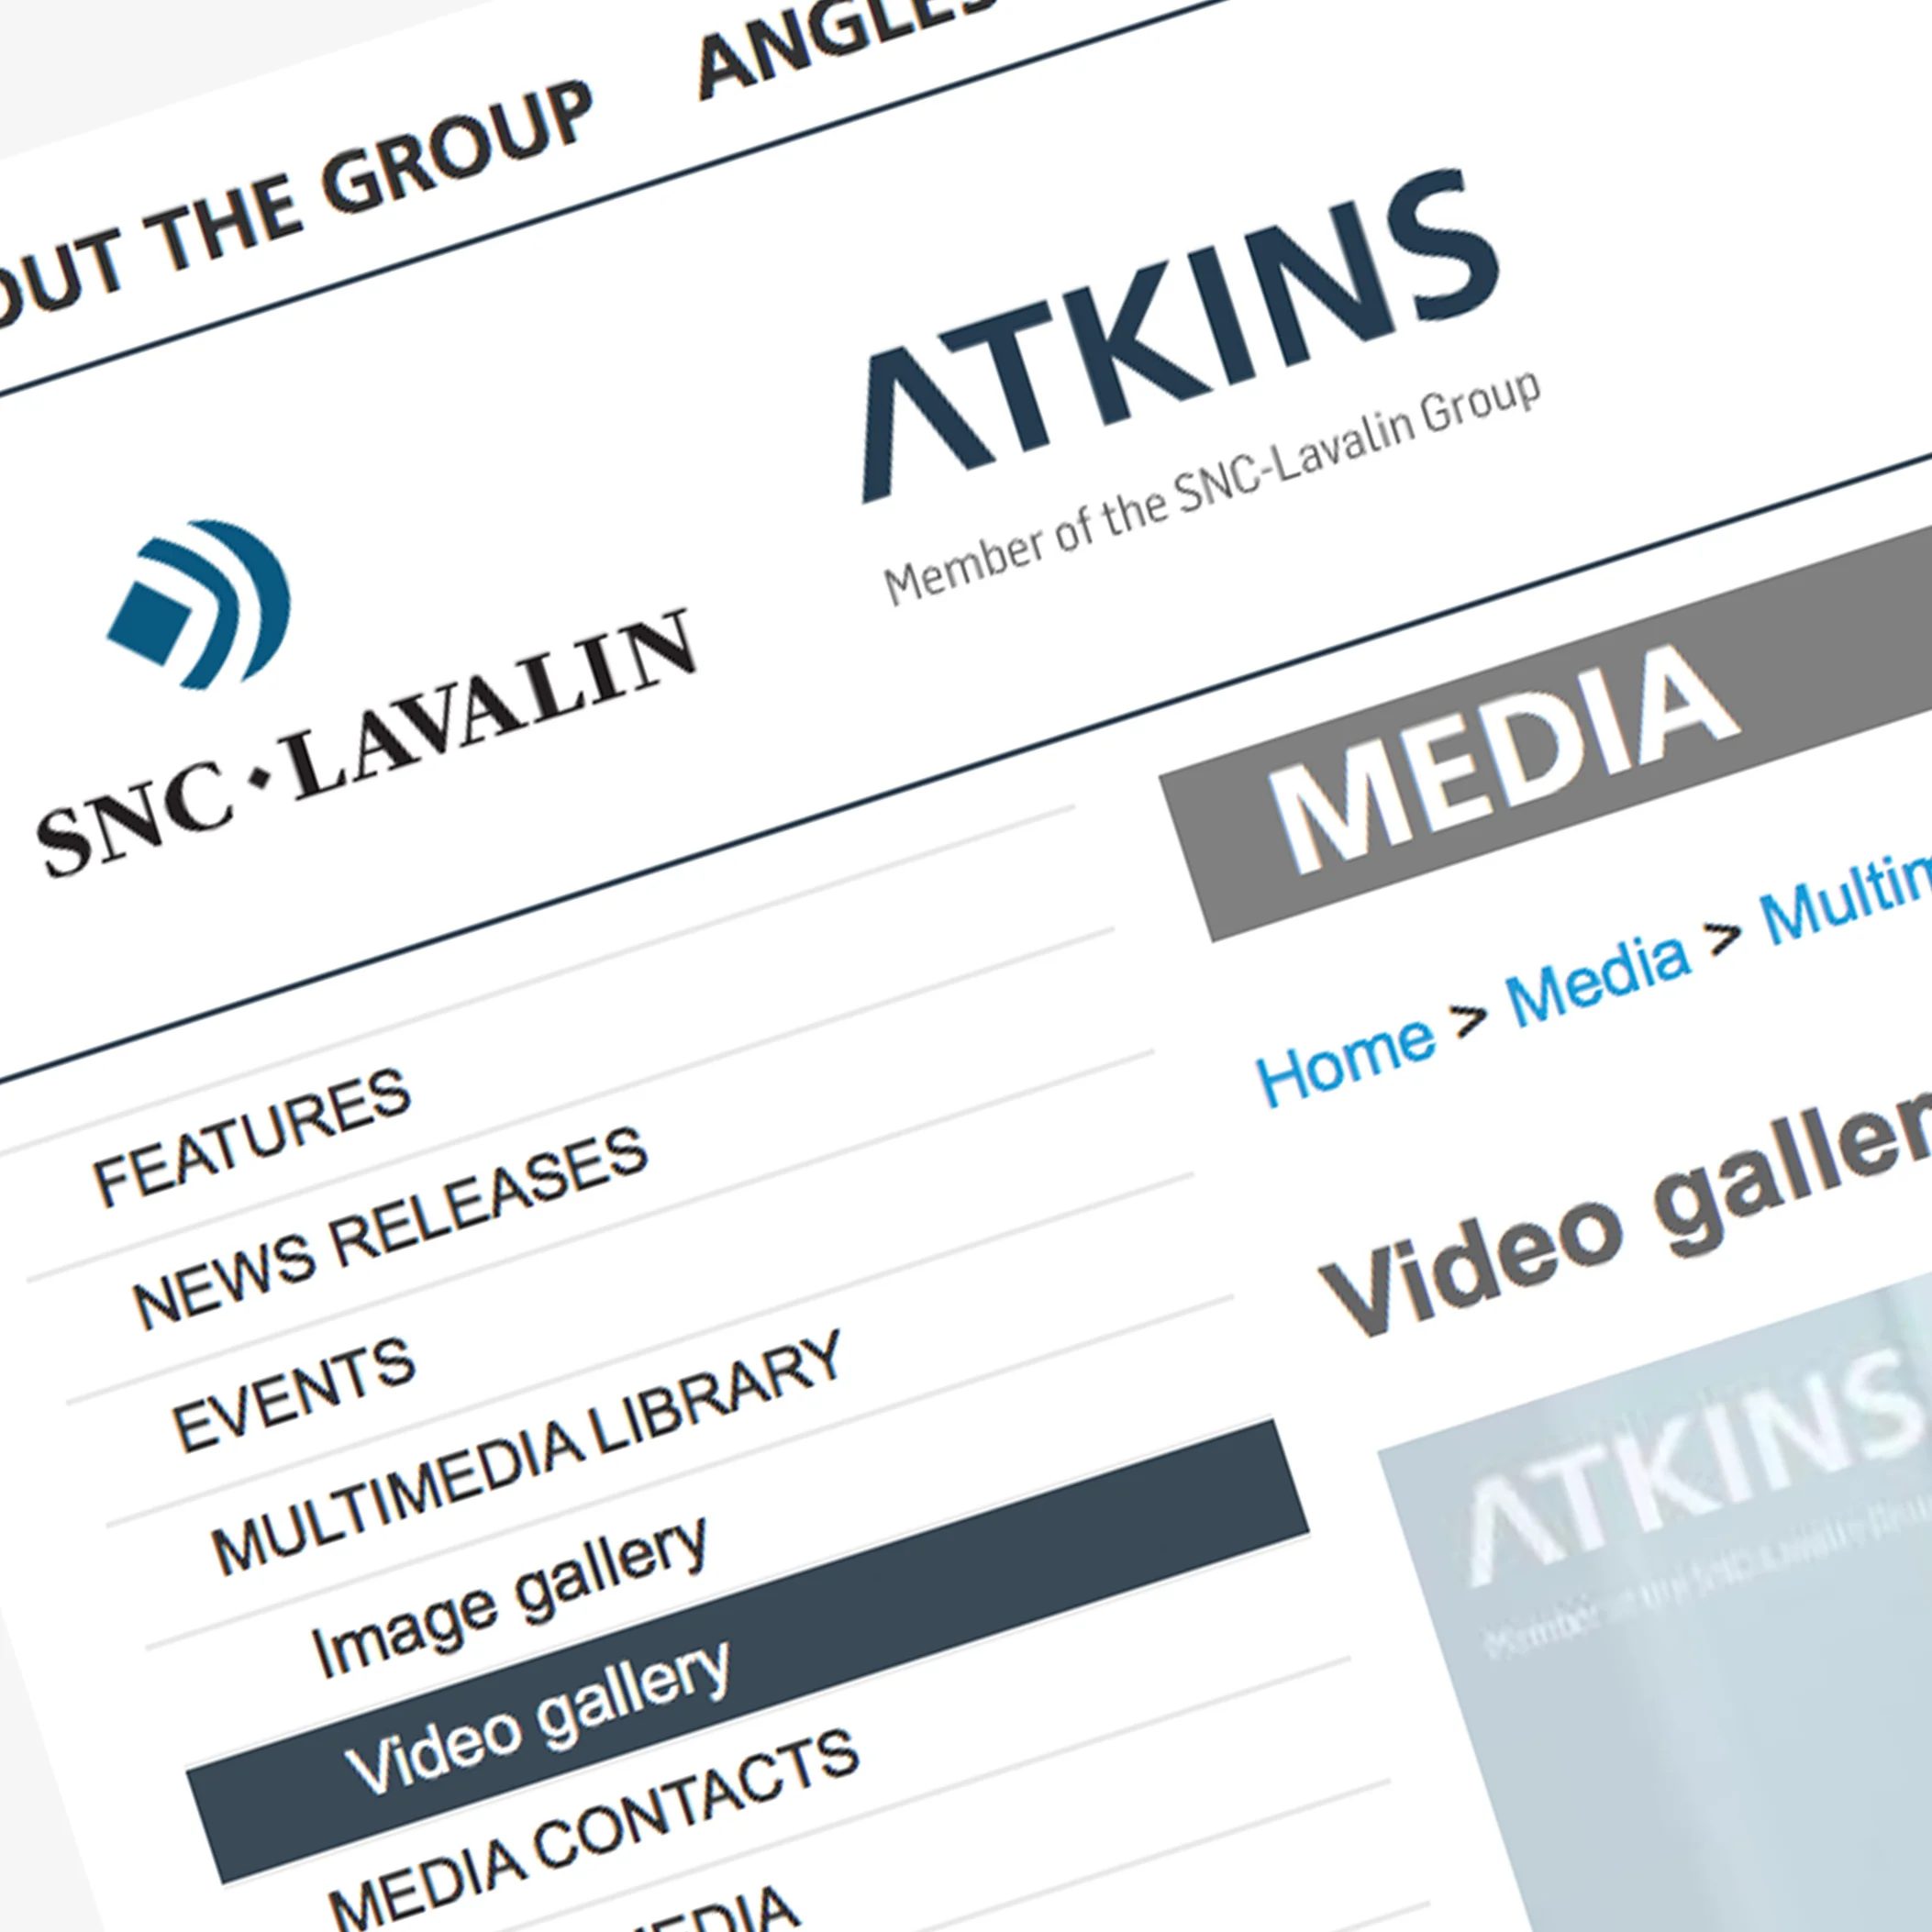Select MULTIMEDIA LIBRARY in sidebar

click(x=528, y=1452)
